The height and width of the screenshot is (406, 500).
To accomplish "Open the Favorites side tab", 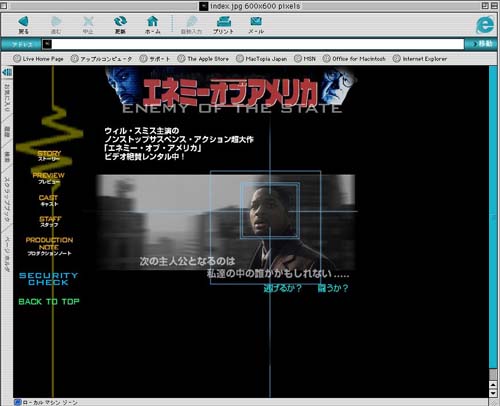I will pyautogui.click(x=7, y=97).
